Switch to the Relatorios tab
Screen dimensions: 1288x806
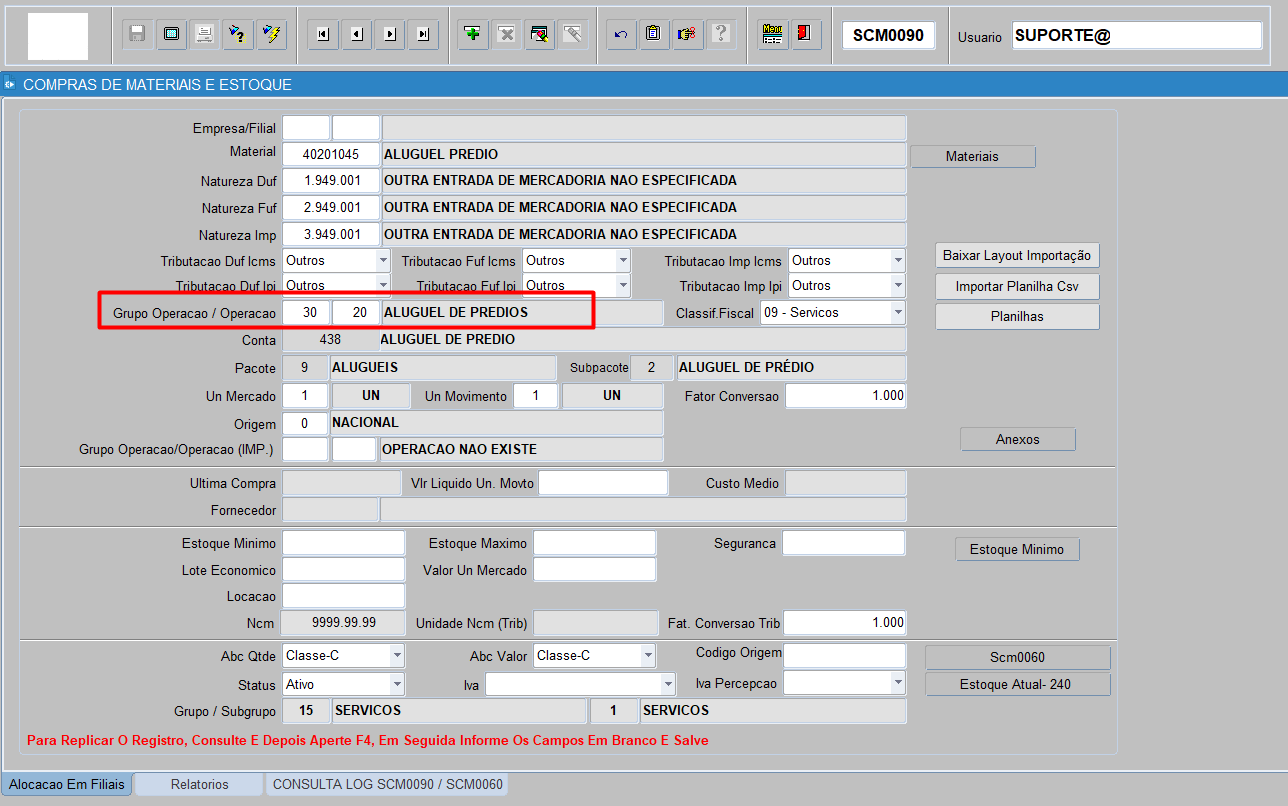(x=199, y=784)
